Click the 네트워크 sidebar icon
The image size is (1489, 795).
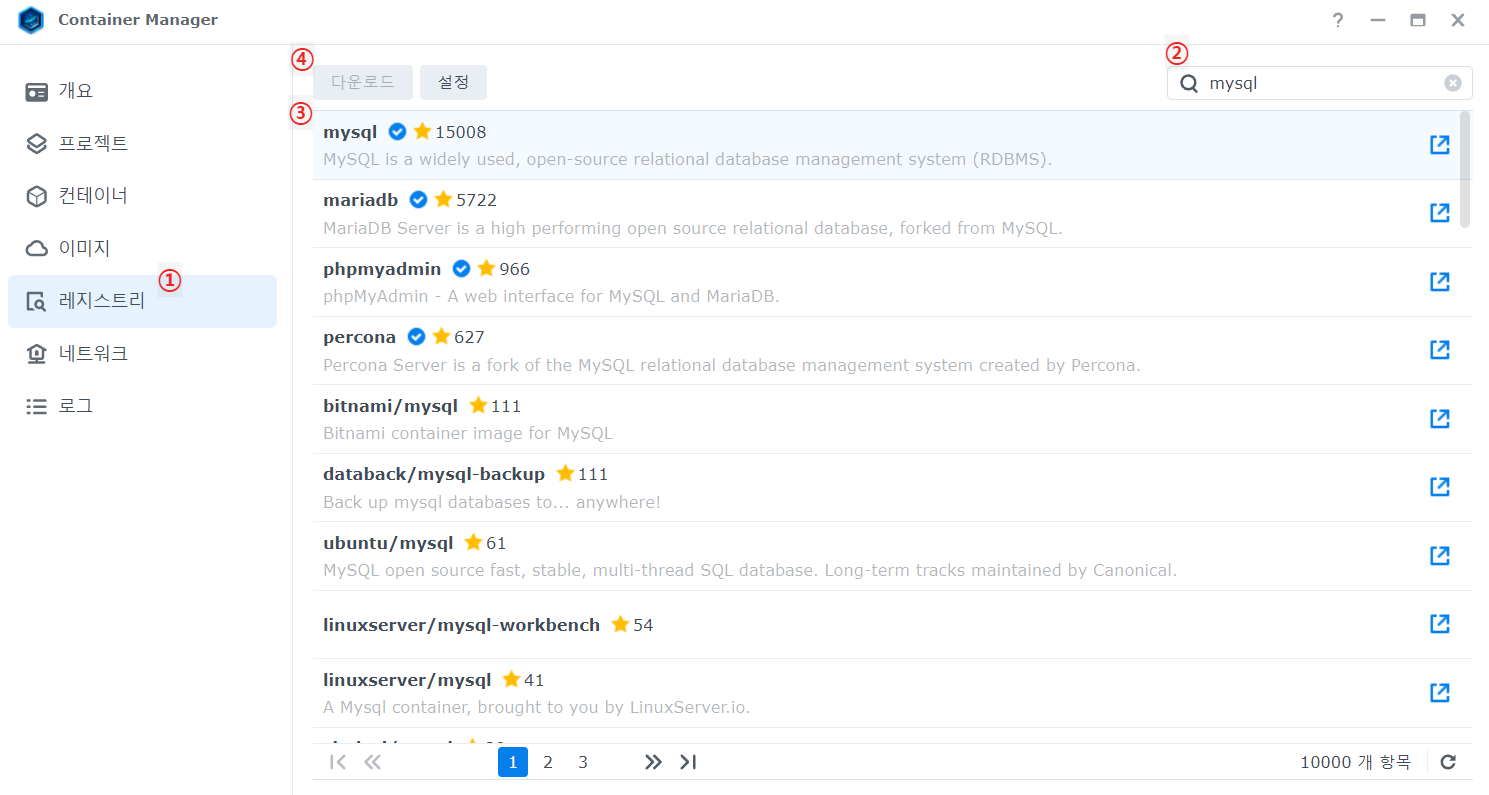coord(37,354)
